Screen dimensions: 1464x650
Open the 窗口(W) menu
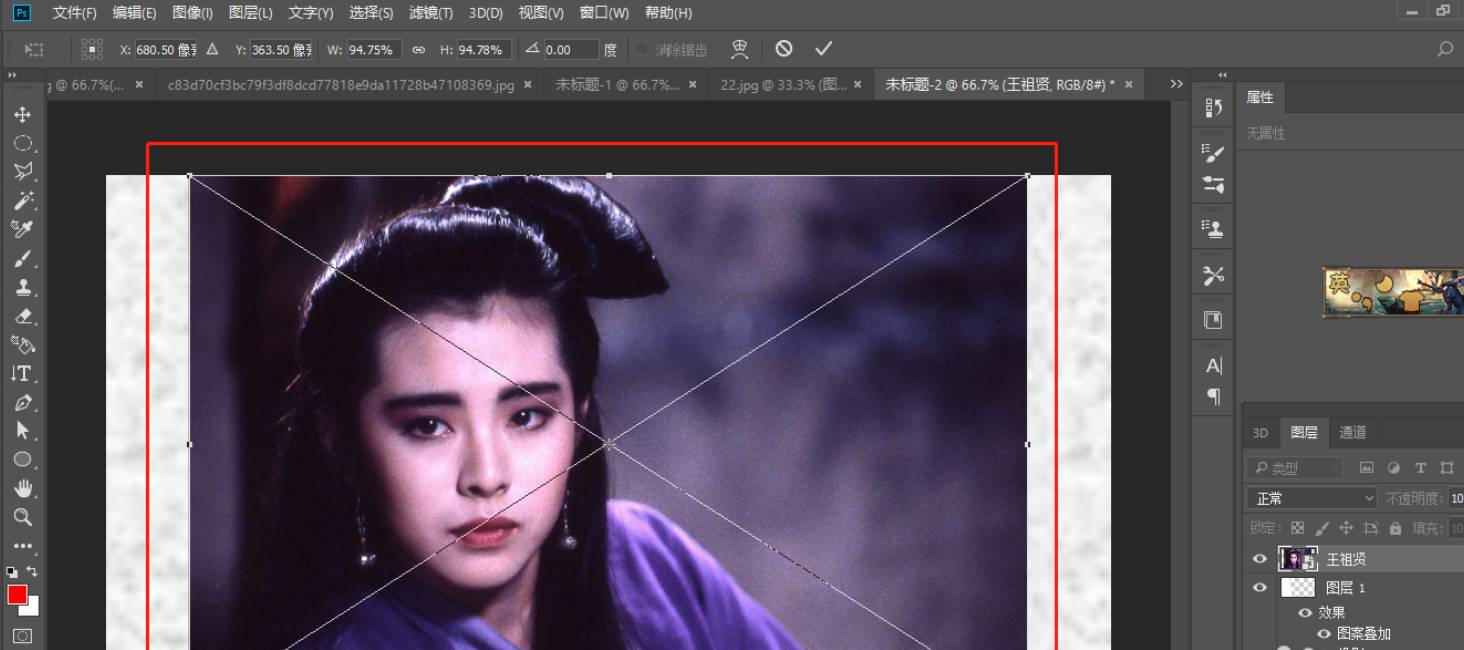click(x=604, y=13)
